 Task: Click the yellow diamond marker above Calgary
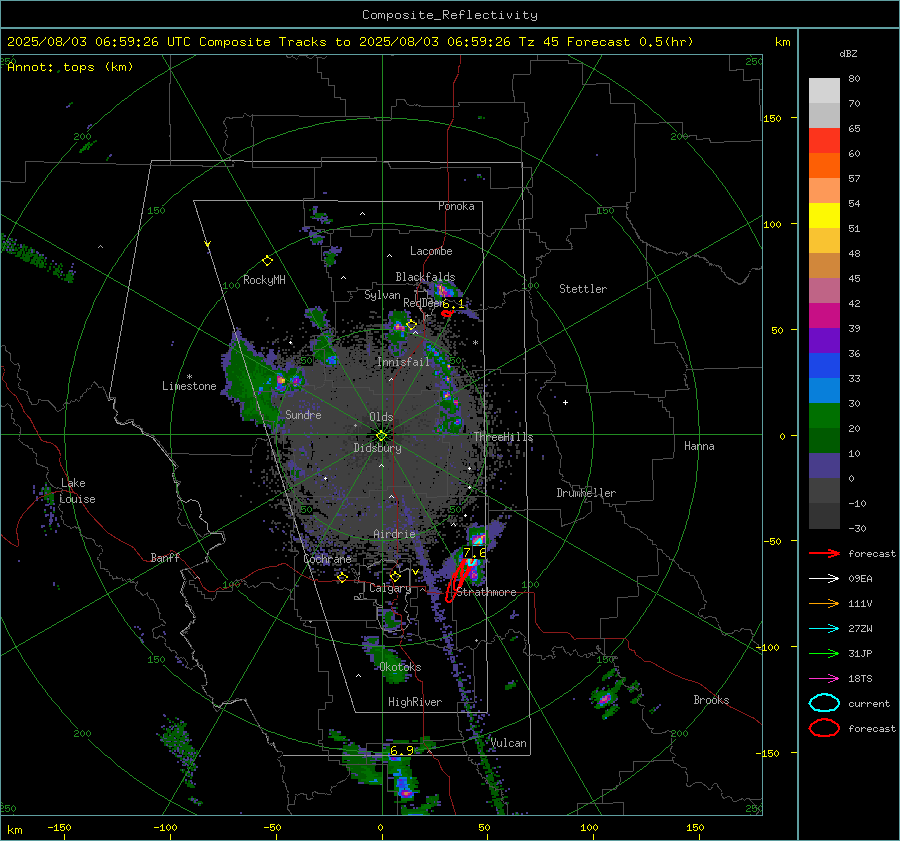[395, 576]
